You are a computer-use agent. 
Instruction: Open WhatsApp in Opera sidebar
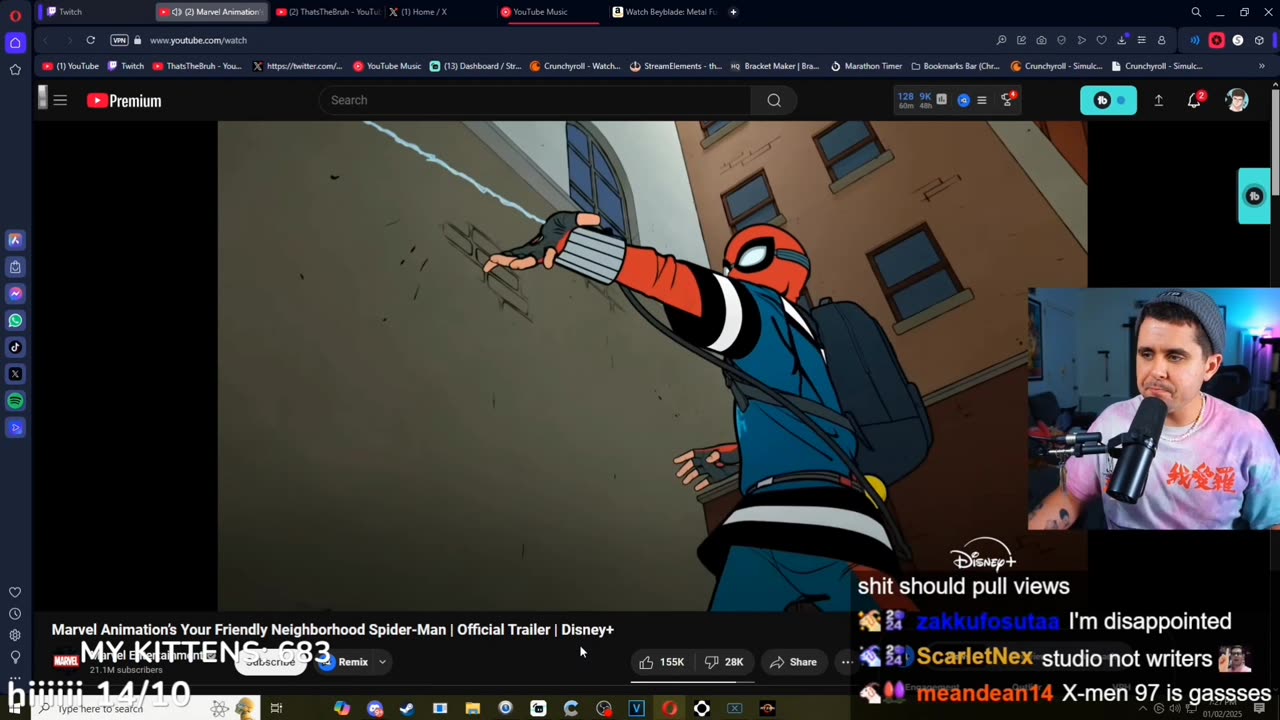(x=15, y=321)
